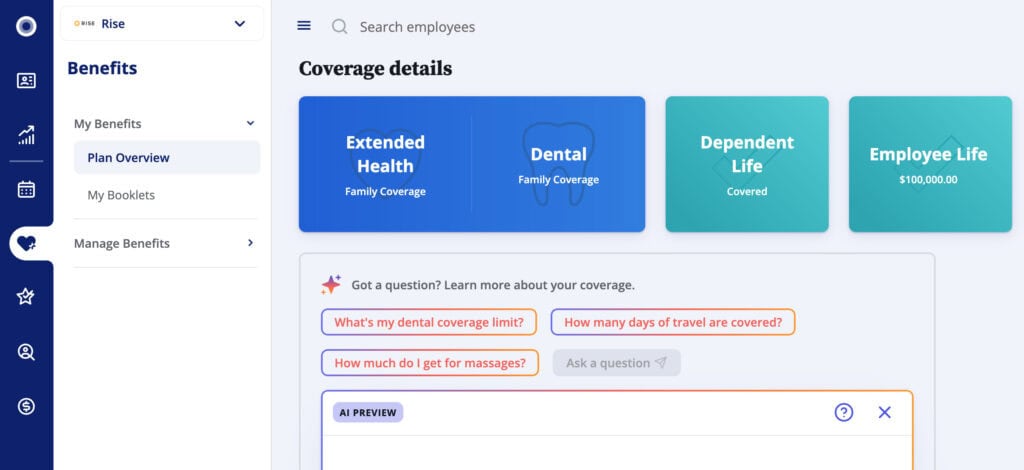Collapse the My Benefits section
1024x470 pixels.
(250, 124)
